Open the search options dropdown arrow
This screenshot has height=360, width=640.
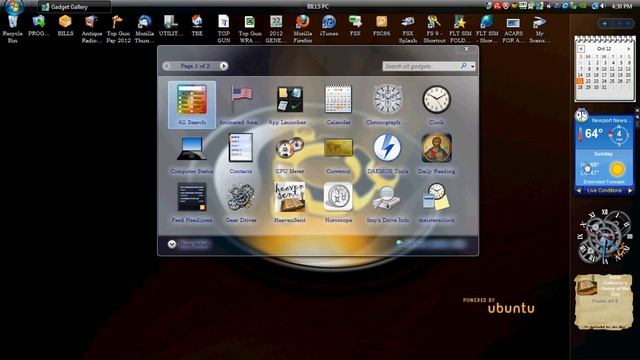coord(473,66)
